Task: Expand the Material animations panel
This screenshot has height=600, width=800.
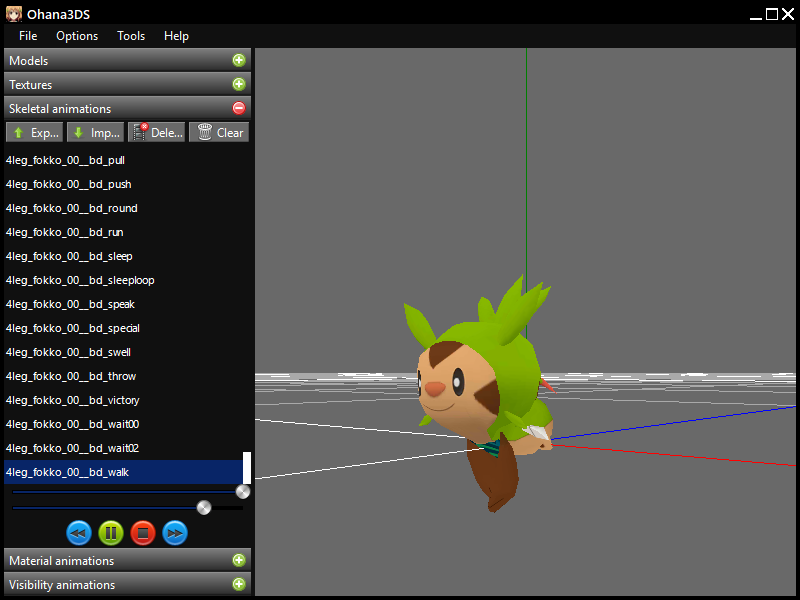Action: tap(239, 561)
